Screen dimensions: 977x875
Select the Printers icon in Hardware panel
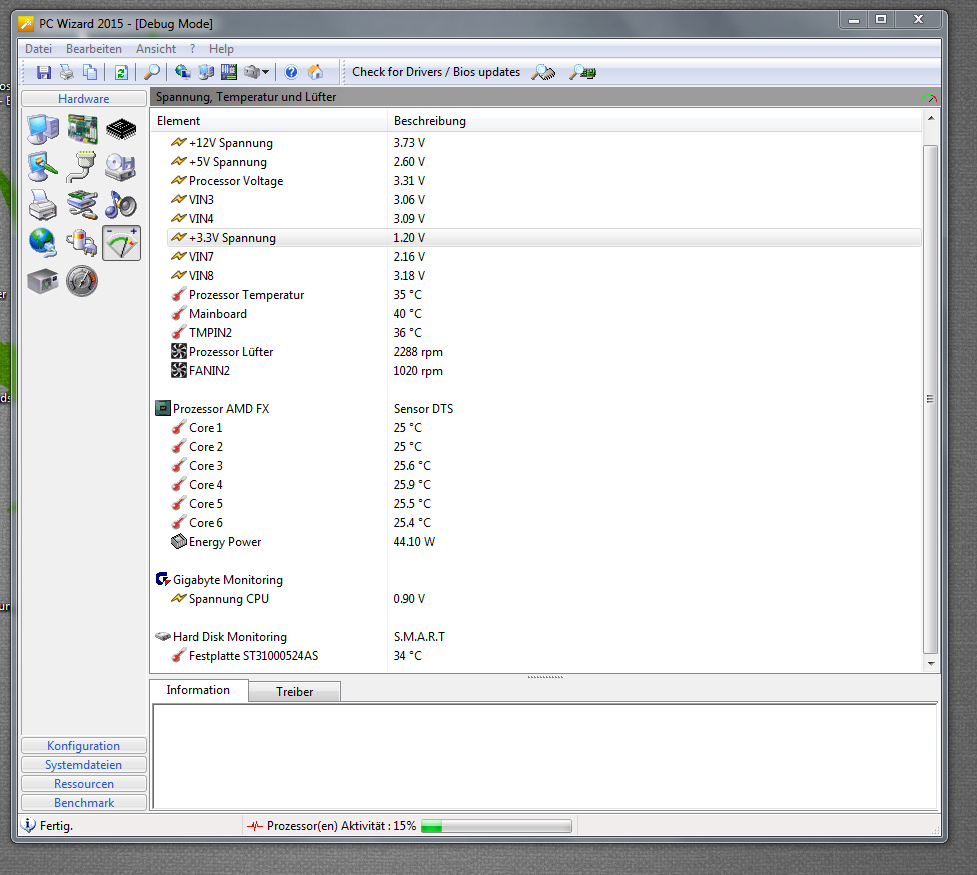(x=43, y=205)
